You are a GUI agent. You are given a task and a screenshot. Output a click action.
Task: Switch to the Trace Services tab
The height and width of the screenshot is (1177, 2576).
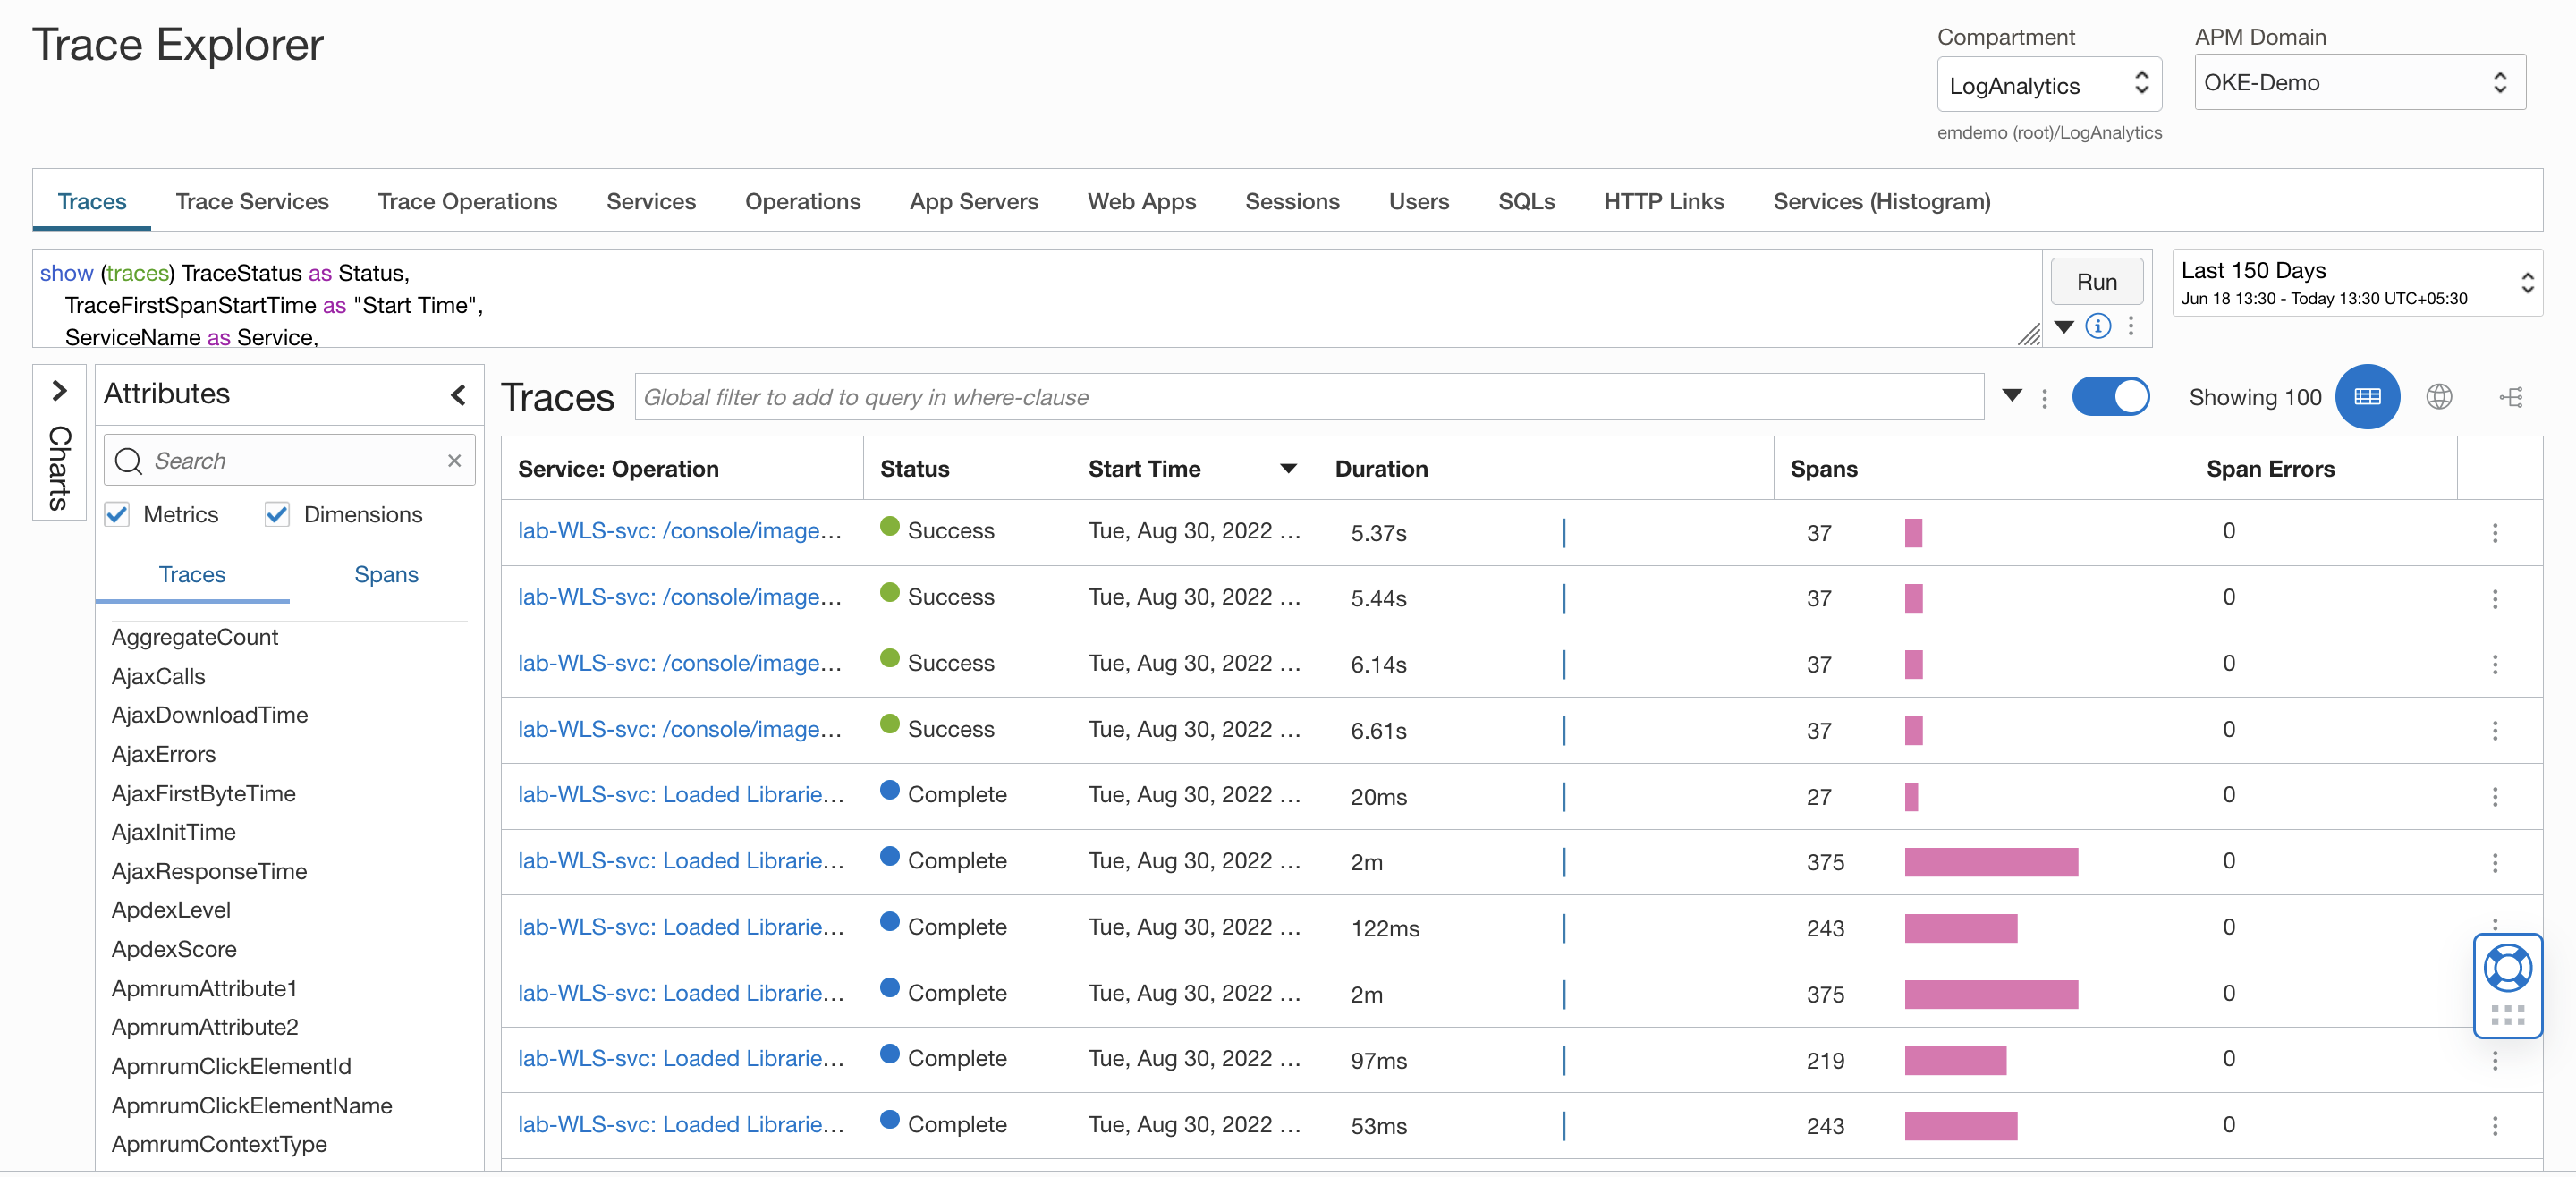click(252, 201)
